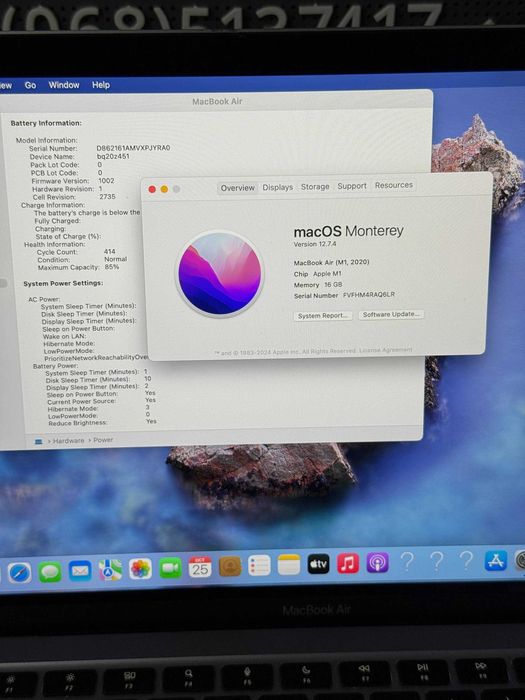Screen dimensions: 525x700
Task: Click the Charge Information label
Action: 53,205
